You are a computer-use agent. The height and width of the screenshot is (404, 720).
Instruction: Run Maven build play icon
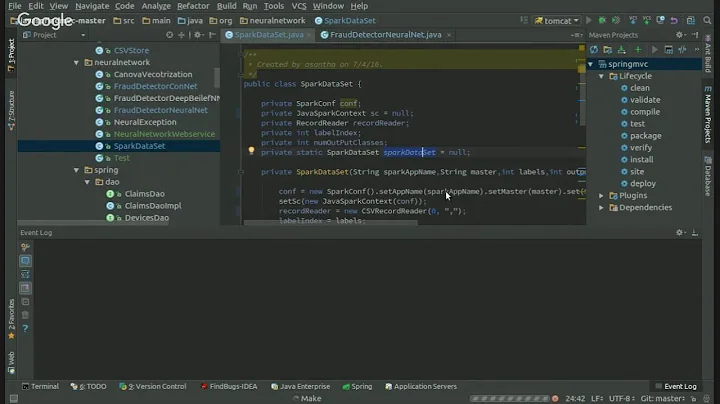tap(654, 50)
